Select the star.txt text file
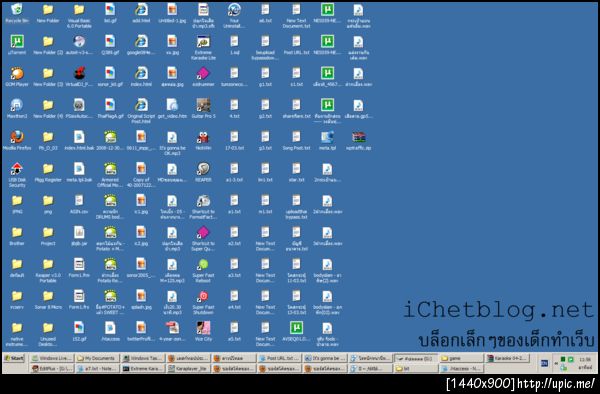600x394 pixels. pyautogui.click(x=296, y=172)
